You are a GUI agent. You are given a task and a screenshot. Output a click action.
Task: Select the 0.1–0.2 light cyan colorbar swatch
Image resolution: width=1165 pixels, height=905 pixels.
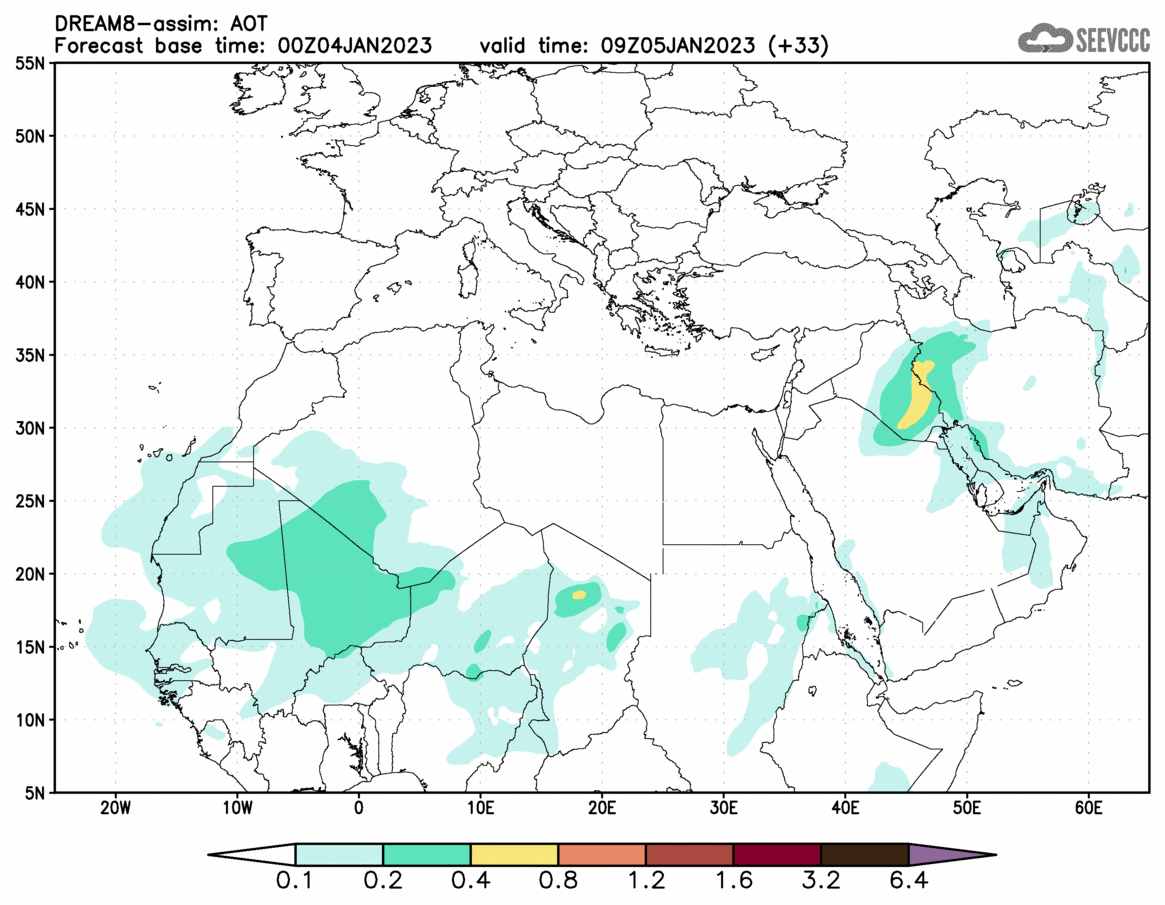339,854
